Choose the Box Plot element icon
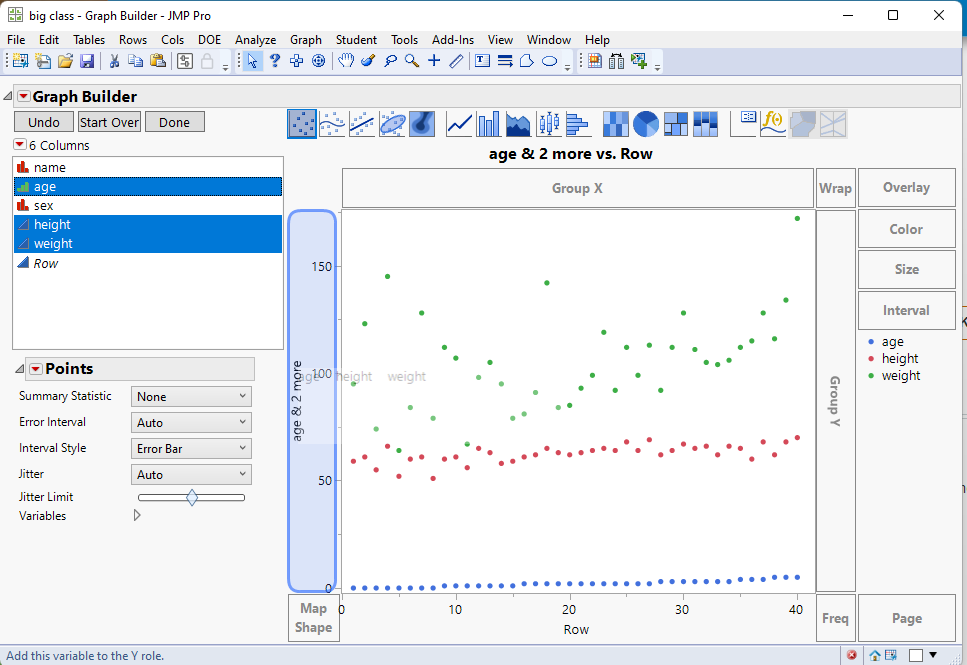Viewport: 967px width, 665px height. click(x=549, y=124)
